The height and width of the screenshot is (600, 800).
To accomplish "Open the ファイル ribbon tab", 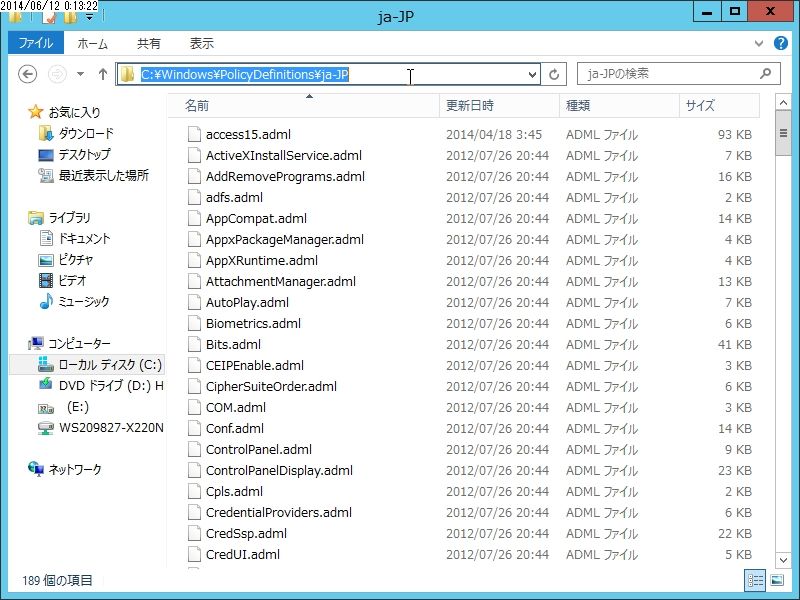I will (x=36, y=43).
